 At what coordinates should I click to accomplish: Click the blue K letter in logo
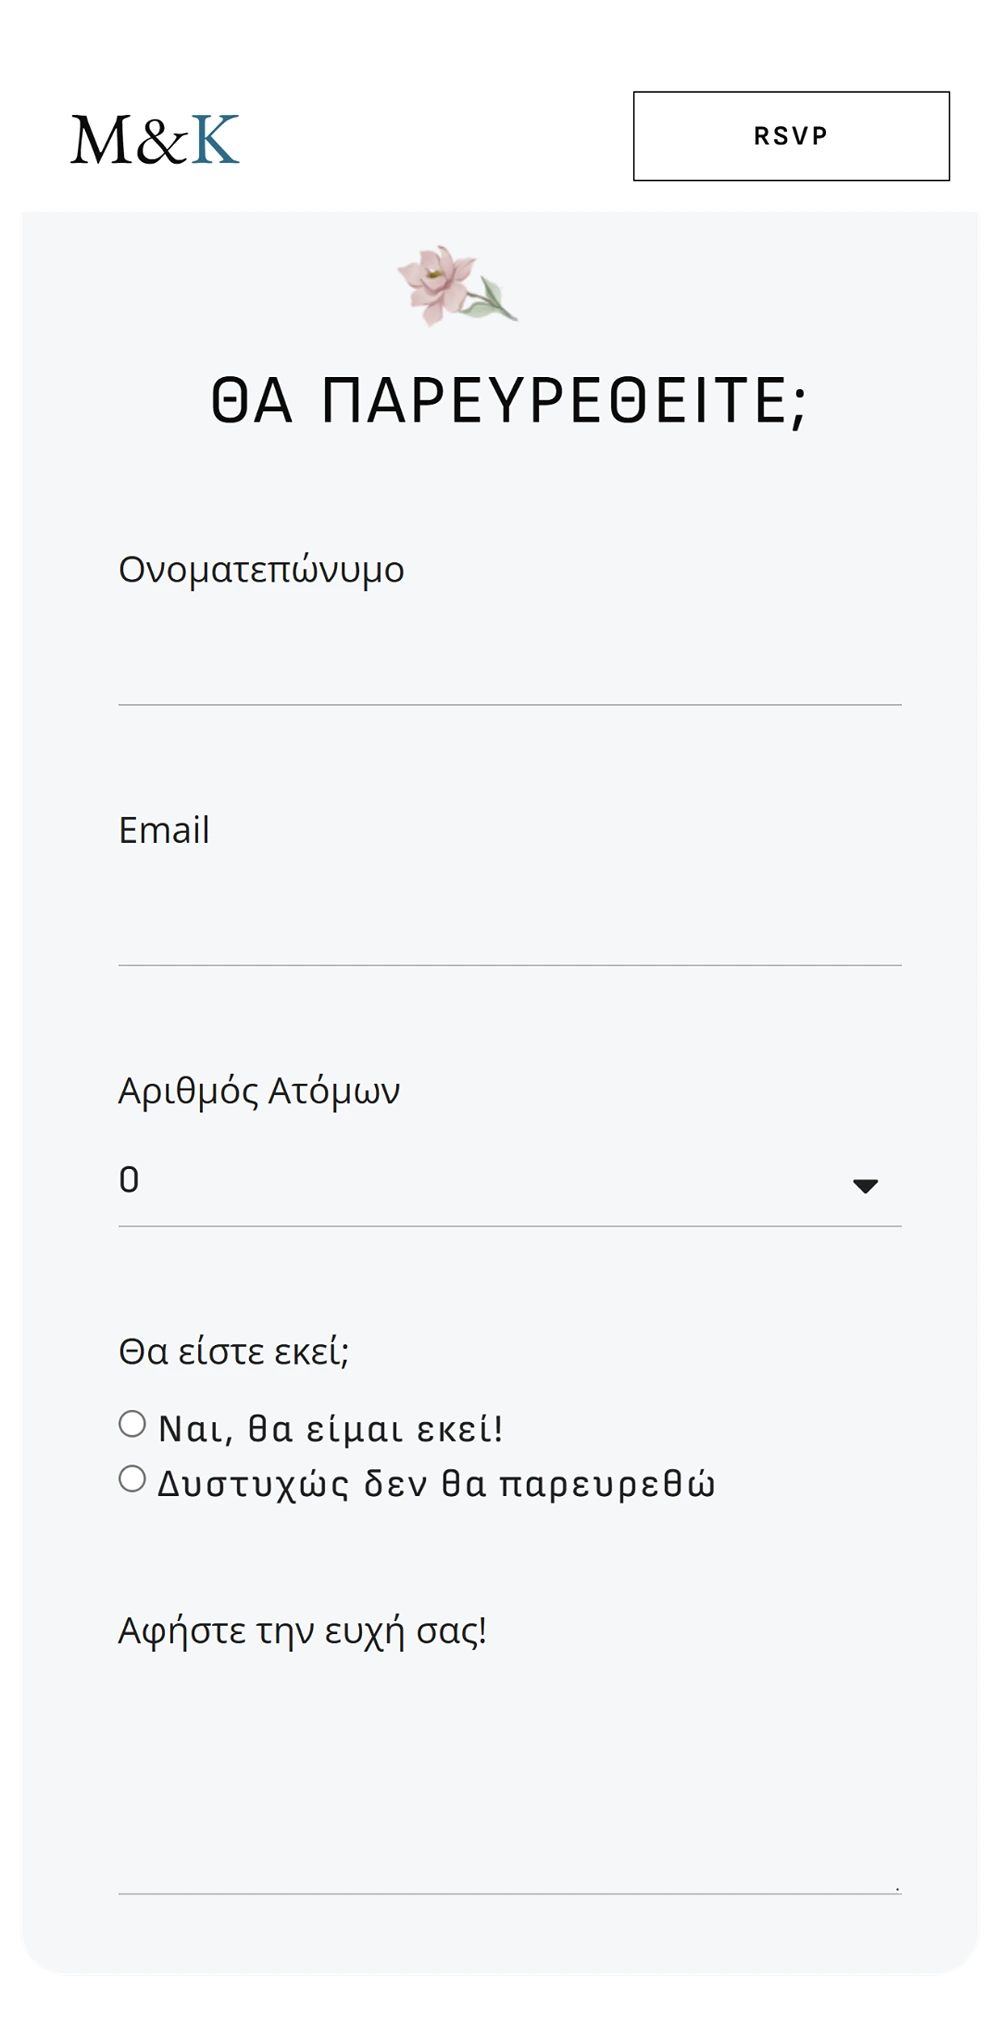(x=215, y=139)
